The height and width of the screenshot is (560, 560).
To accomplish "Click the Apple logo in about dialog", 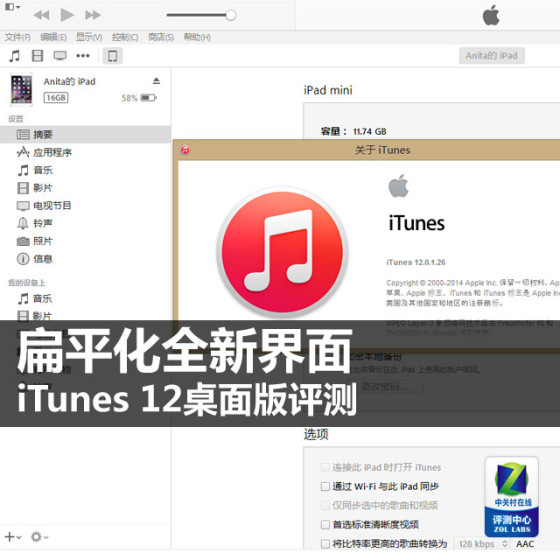I will [399, 186].
